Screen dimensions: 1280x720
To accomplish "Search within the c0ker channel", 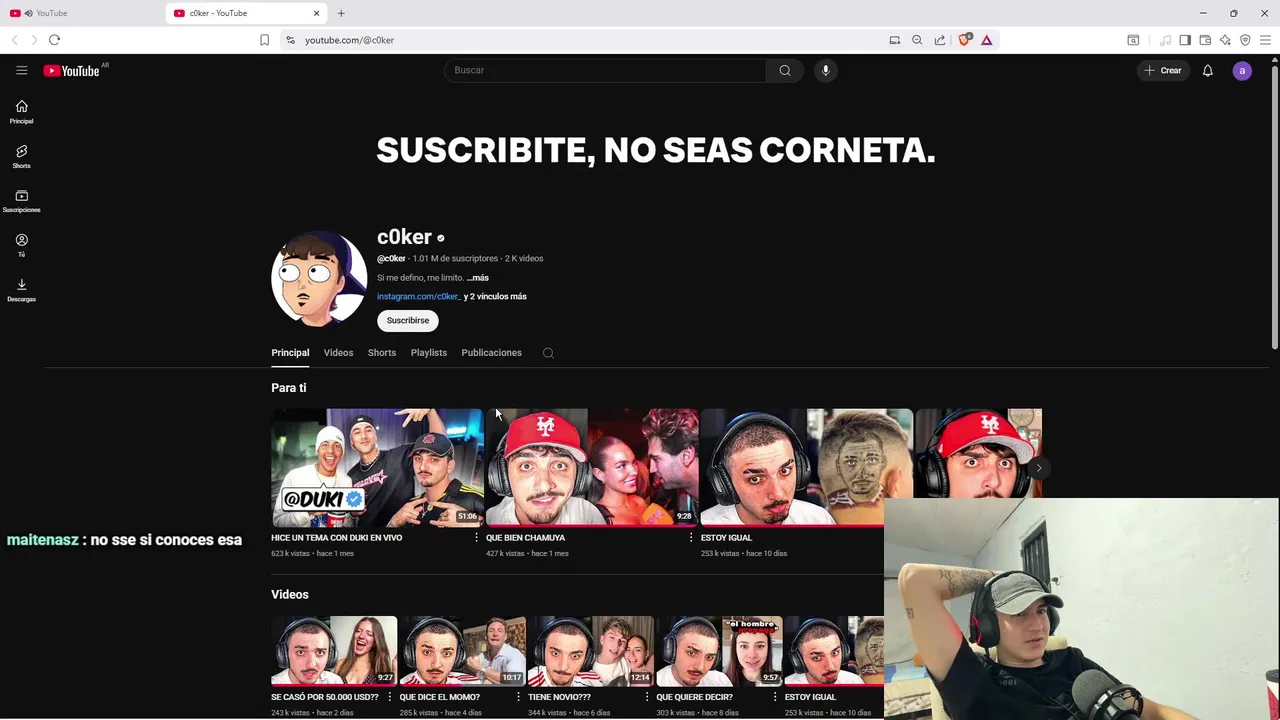I will [548, 353].
